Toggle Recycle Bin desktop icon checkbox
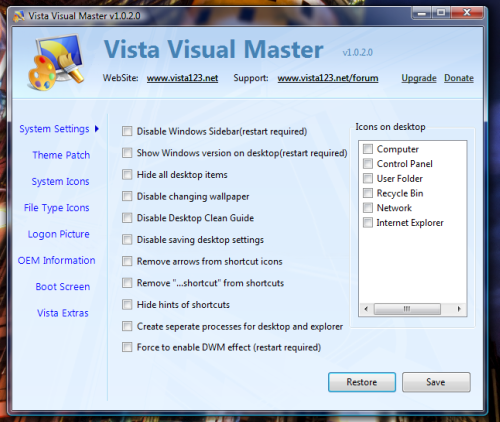Screen dimensions: 500x422 pyautogui.click(x=368, y=193)
